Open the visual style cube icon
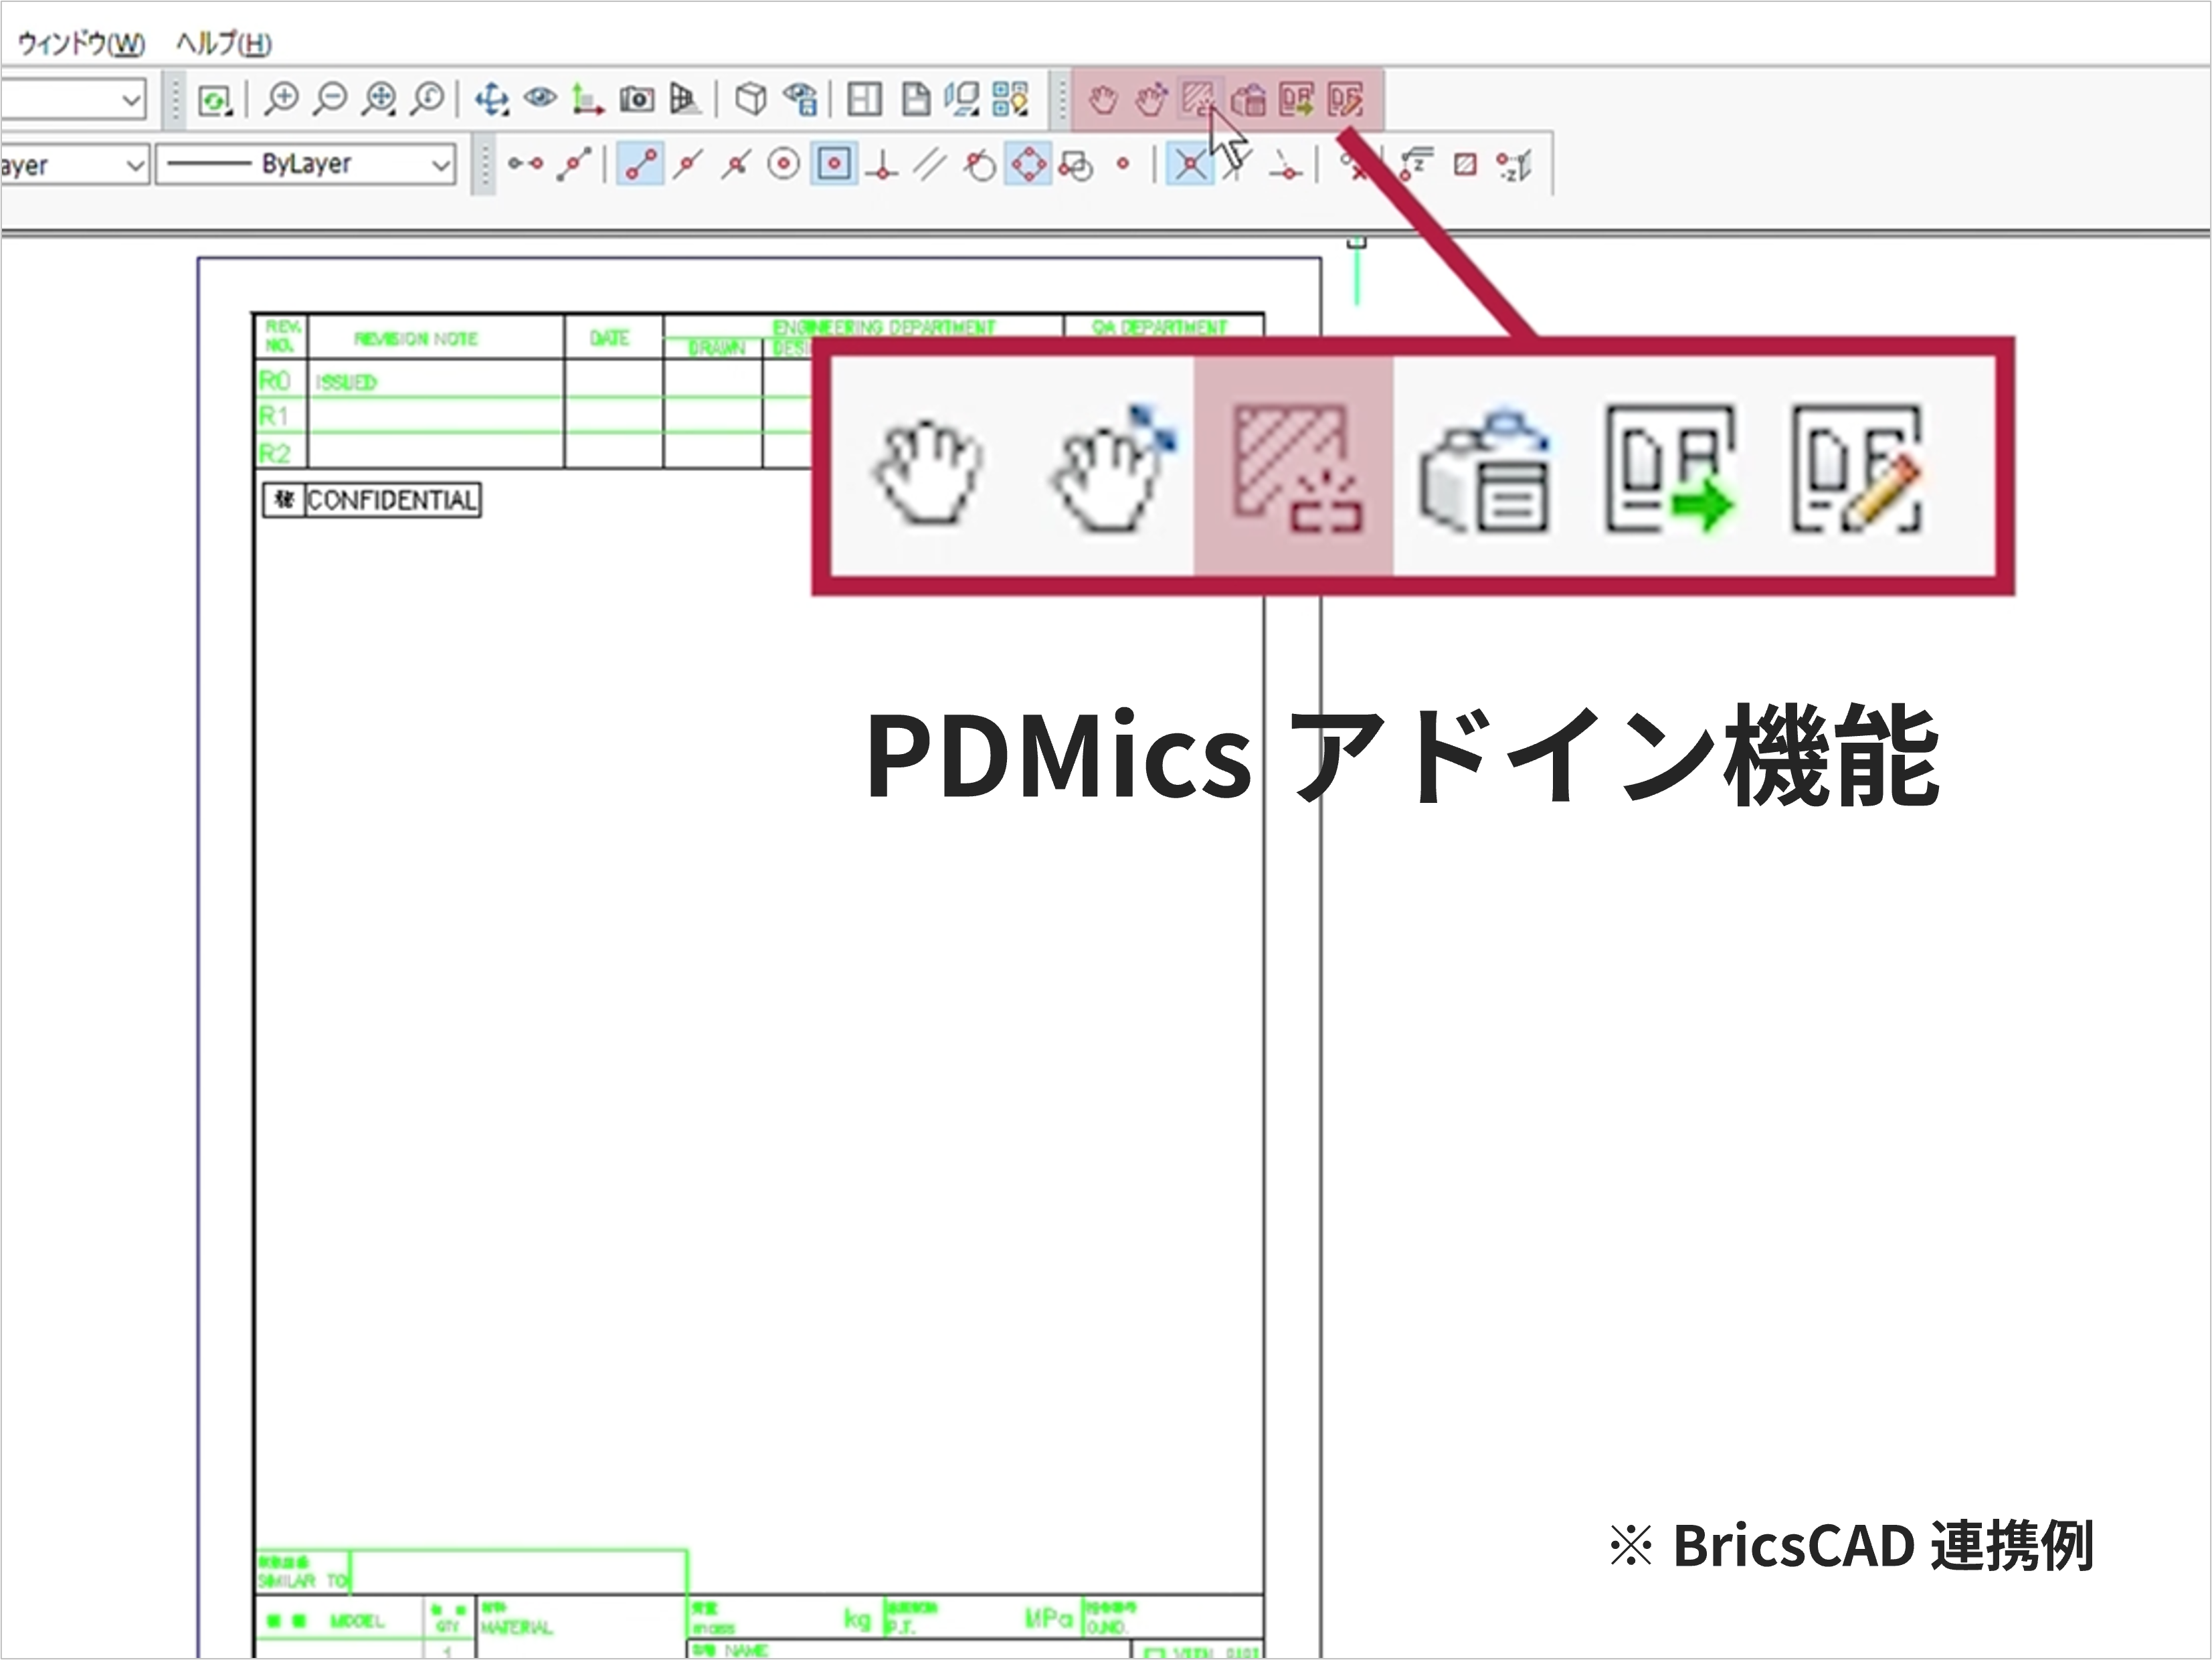Image resolution: width=2212 pixels, height=1660 pixels. pos(751,99)
